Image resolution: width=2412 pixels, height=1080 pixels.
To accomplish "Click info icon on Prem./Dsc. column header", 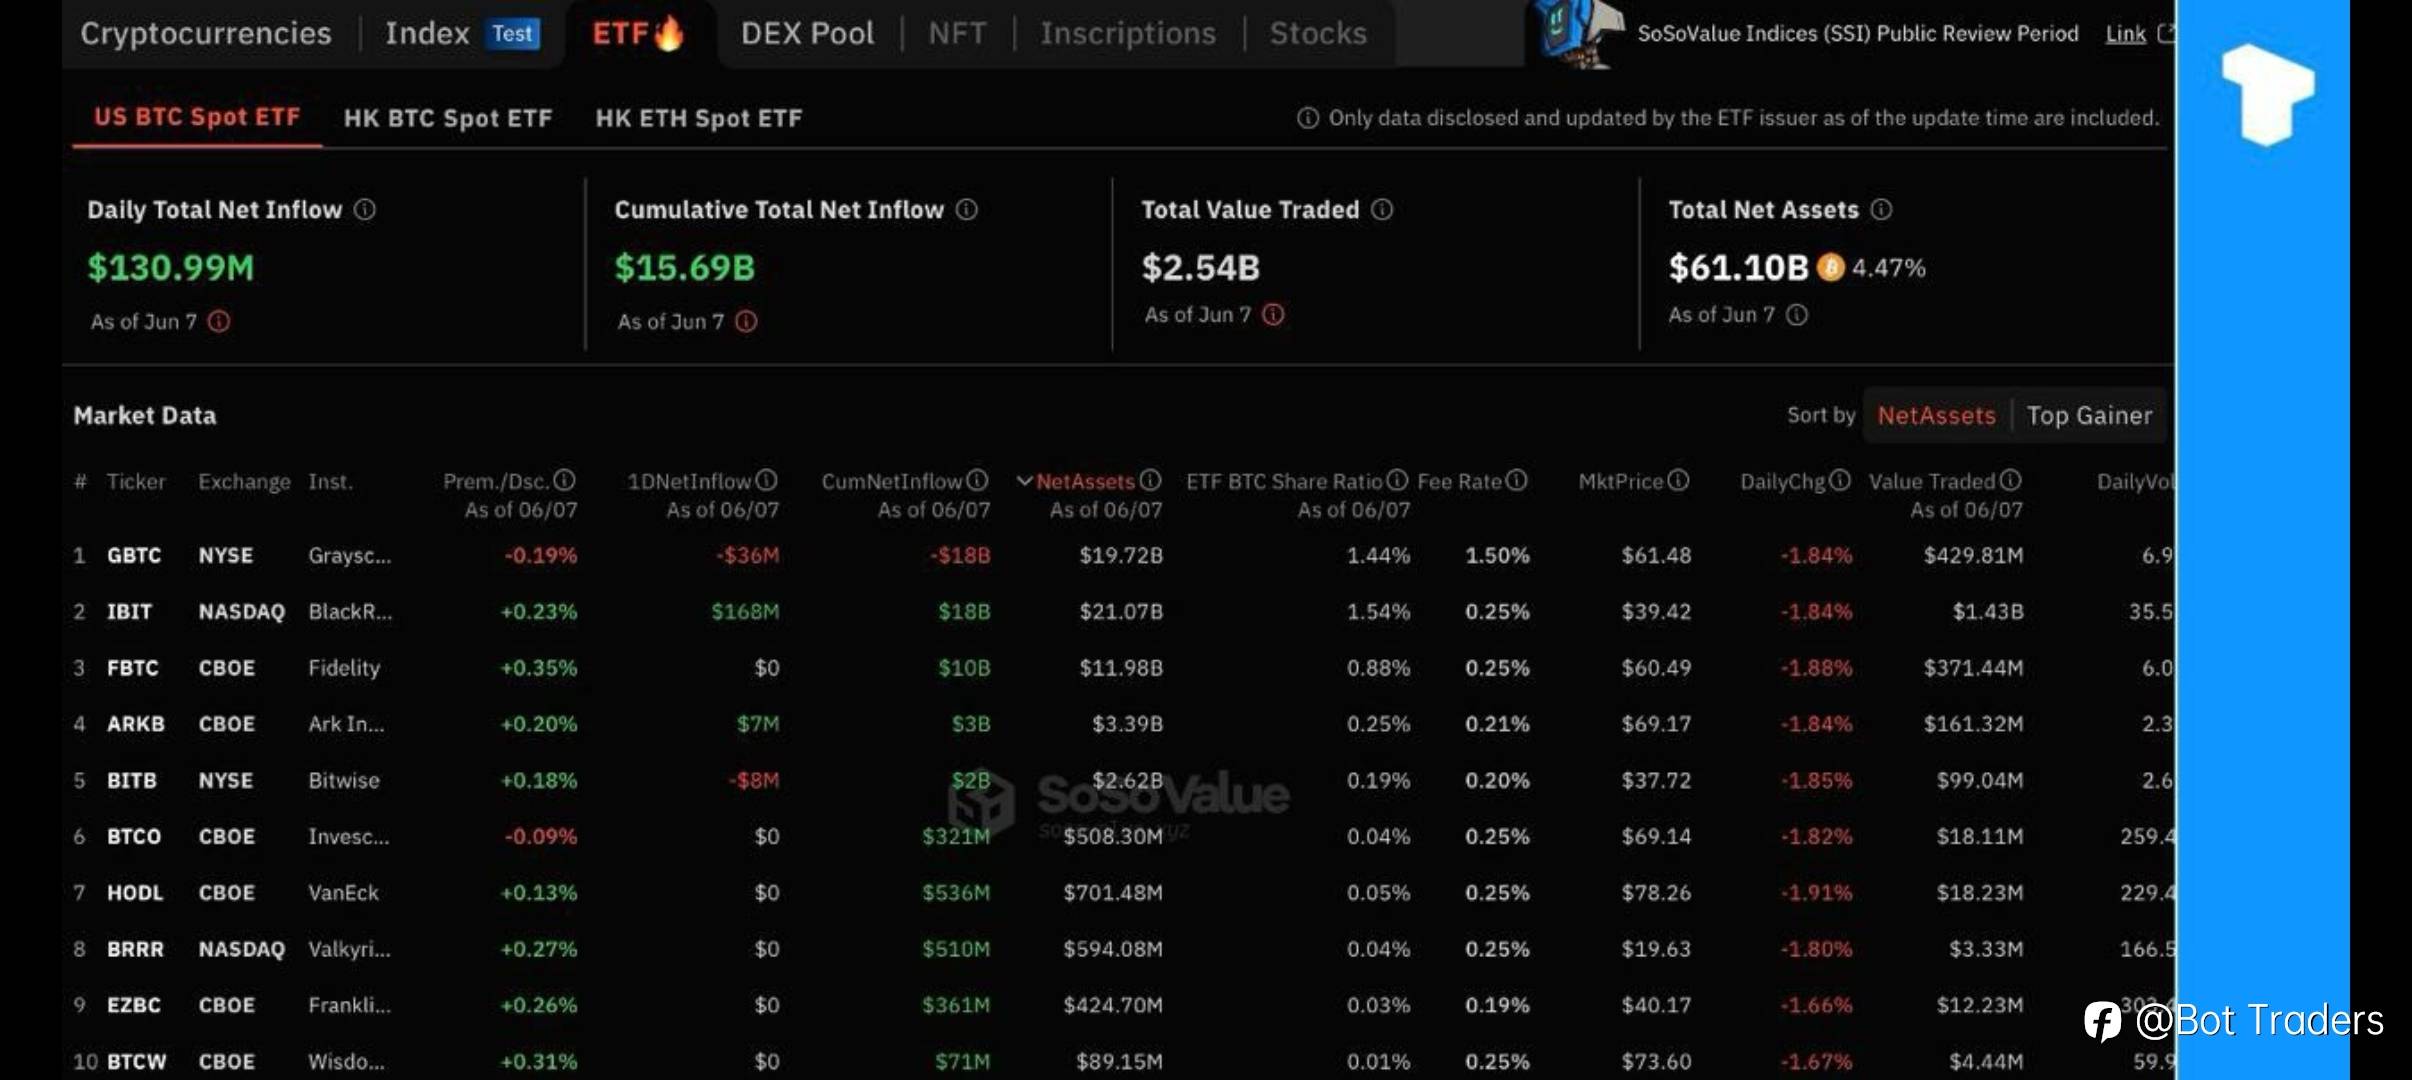I will tap(565, 481).
